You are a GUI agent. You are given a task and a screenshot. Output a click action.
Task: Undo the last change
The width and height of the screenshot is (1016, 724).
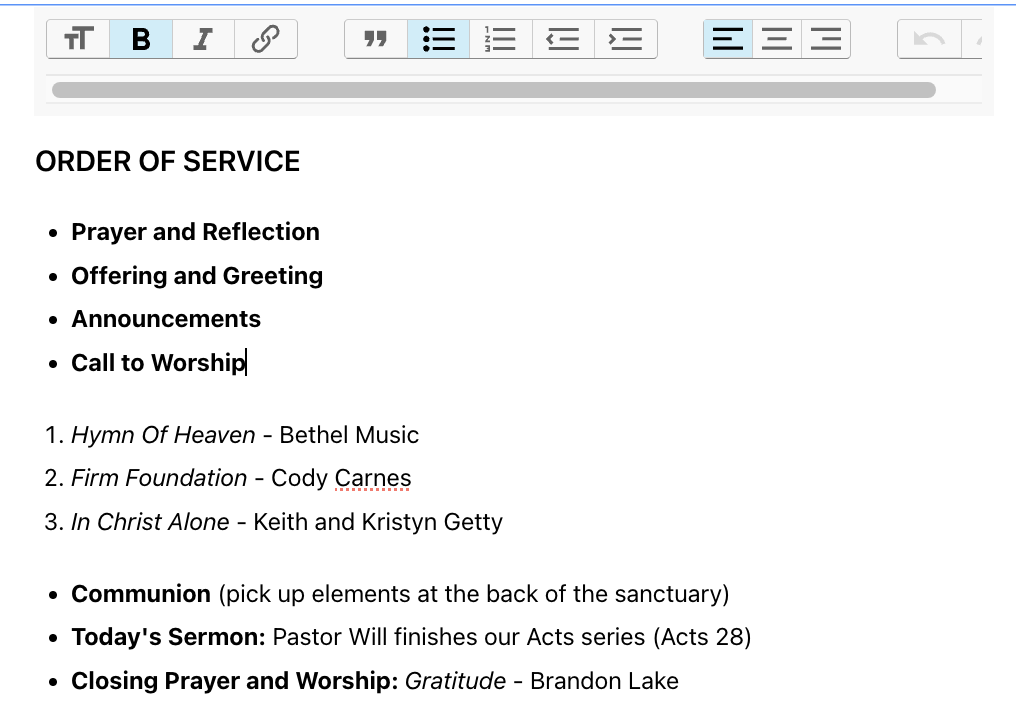[x=929, y=39]
